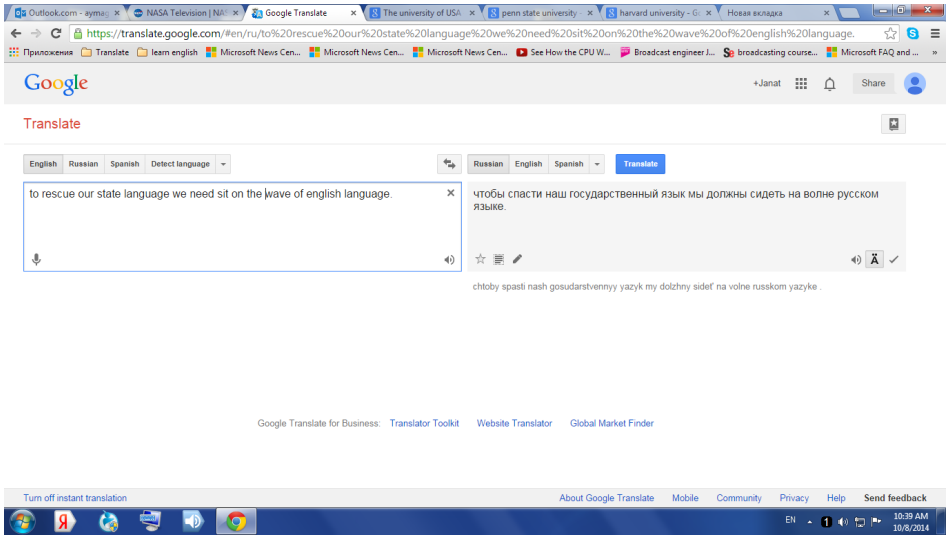Click the Skype extension icon

point(913,34)
